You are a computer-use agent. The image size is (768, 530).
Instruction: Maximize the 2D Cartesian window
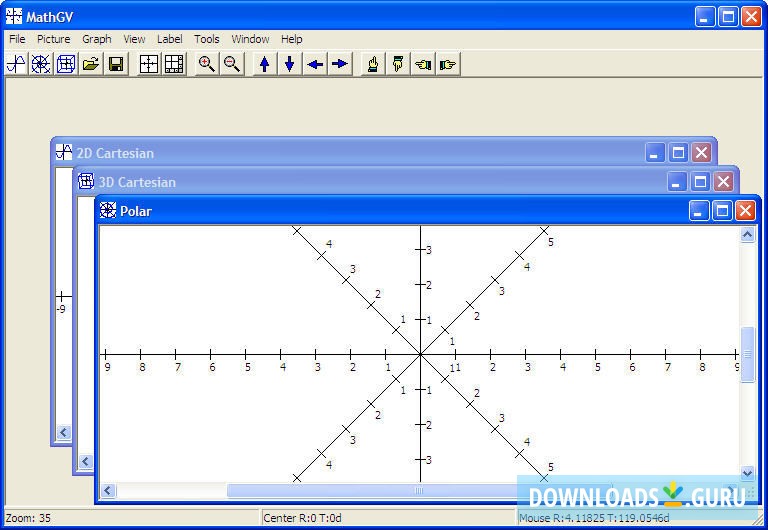(678, 153)
